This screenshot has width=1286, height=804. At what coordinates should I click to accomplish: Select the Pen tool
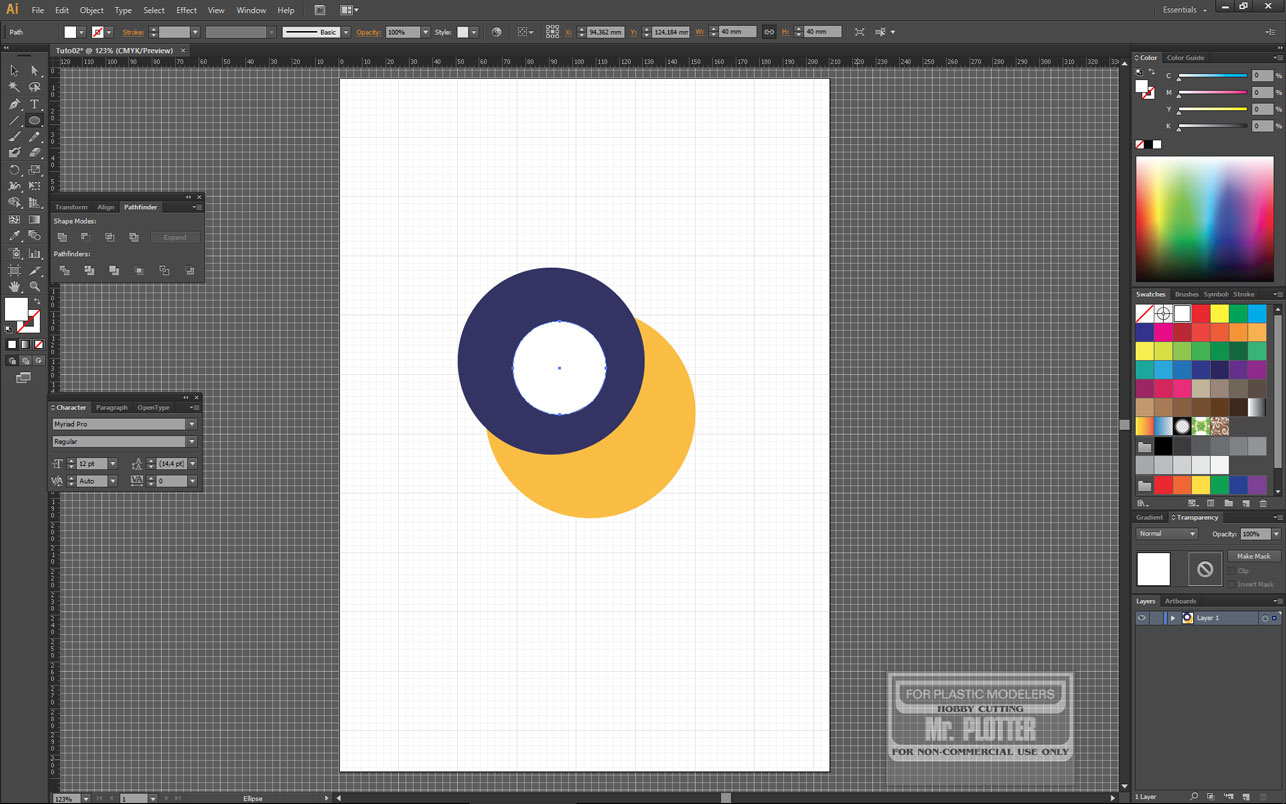(14, 104)
